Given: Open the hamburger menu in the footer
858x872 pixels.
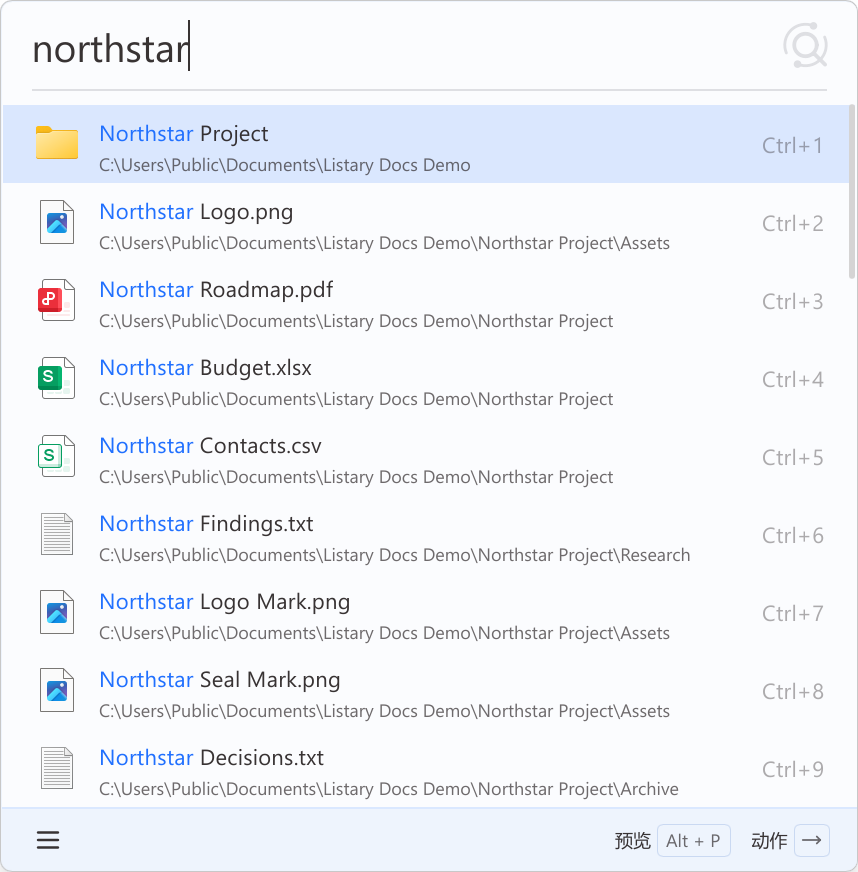Looking at the screenshot, I should [x=48, y=840].
